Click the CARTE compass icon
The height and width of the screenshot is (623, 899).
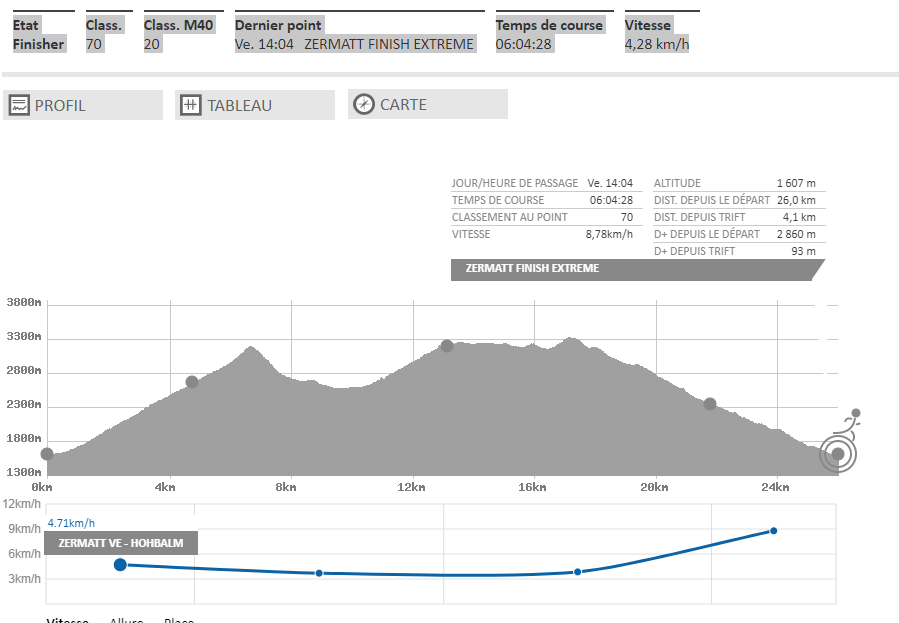tap(364, 104)
